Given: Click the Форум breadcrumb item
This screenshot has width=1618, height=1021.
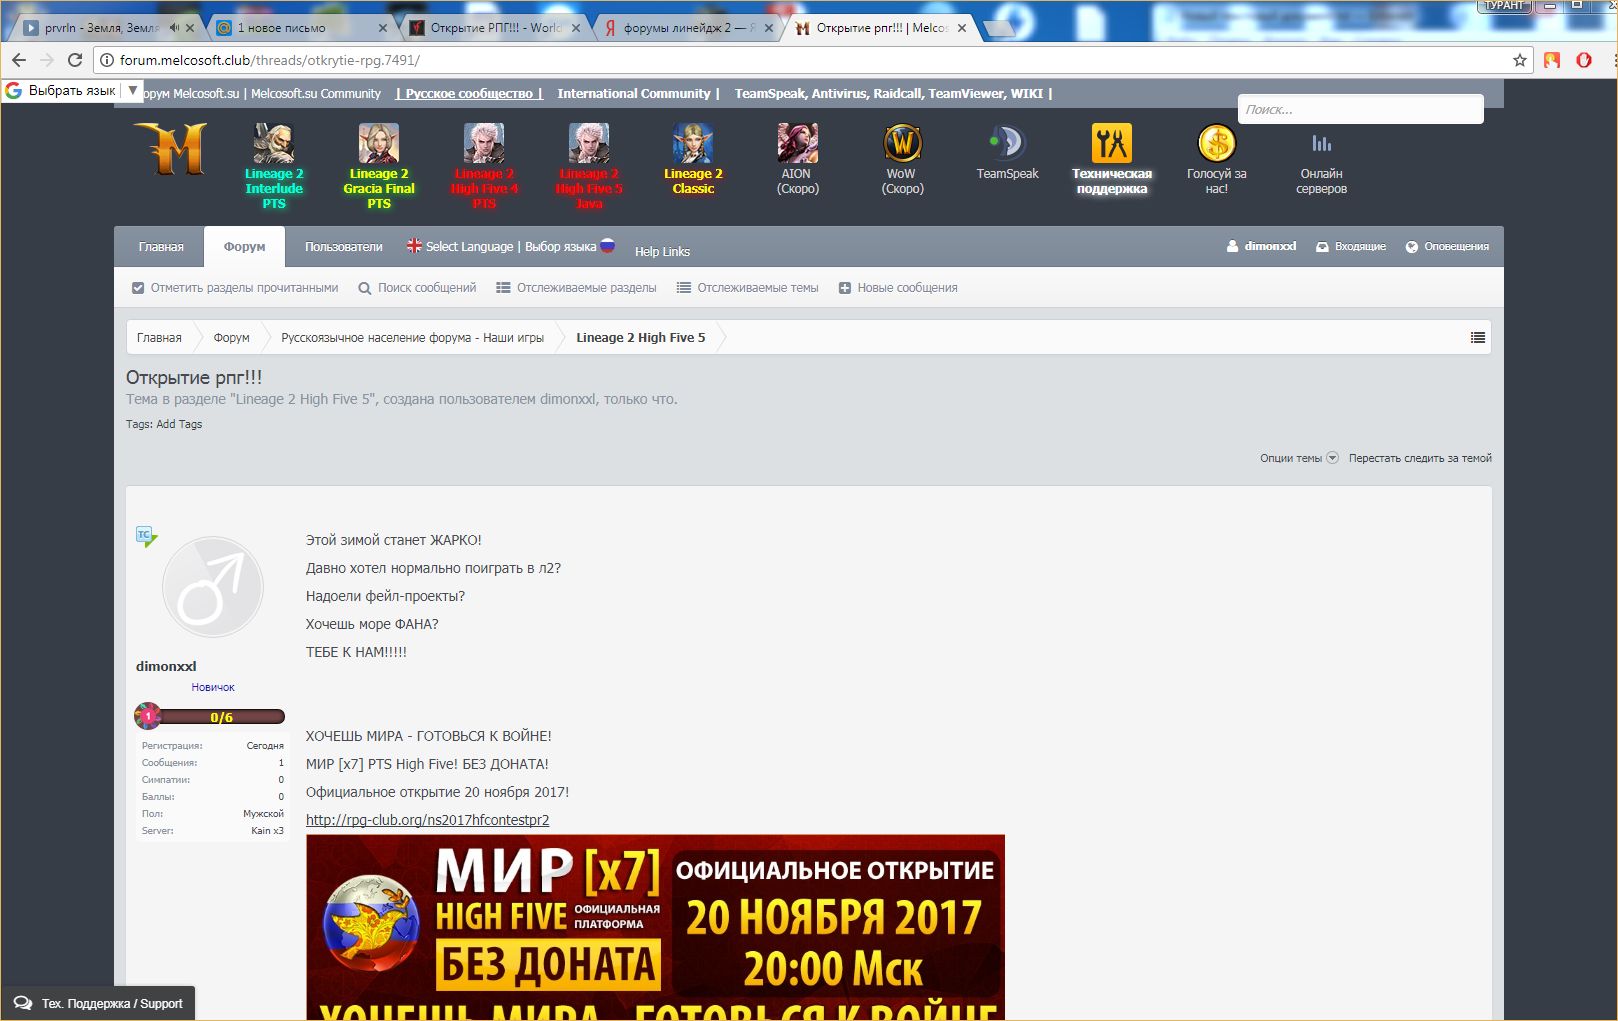Looking at the screenshot, I should (231, 338).
